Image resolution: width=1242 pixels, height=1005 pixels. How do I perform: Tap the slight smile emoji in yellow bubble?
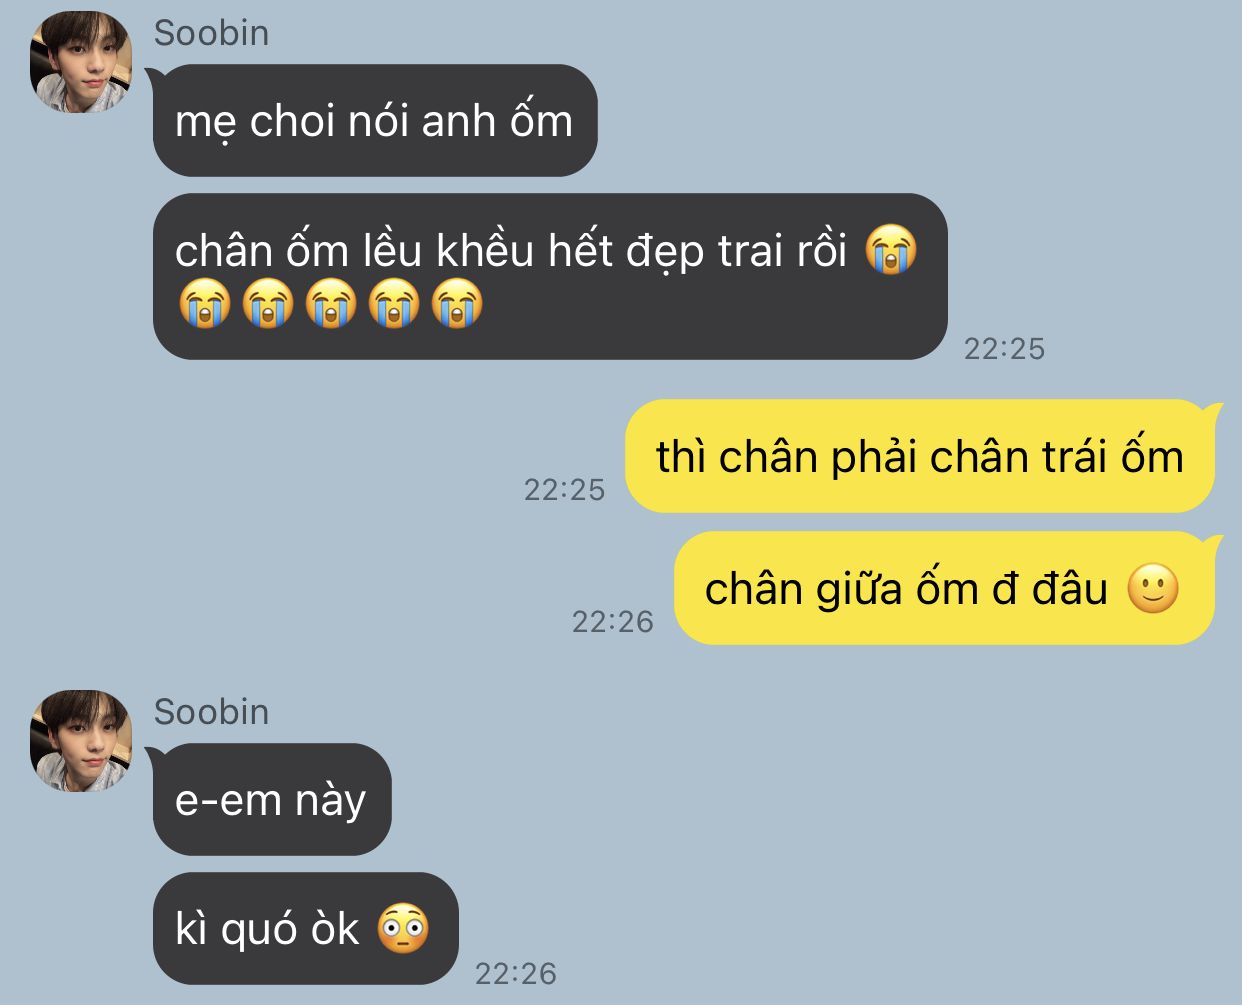(x=1153, y=588)
